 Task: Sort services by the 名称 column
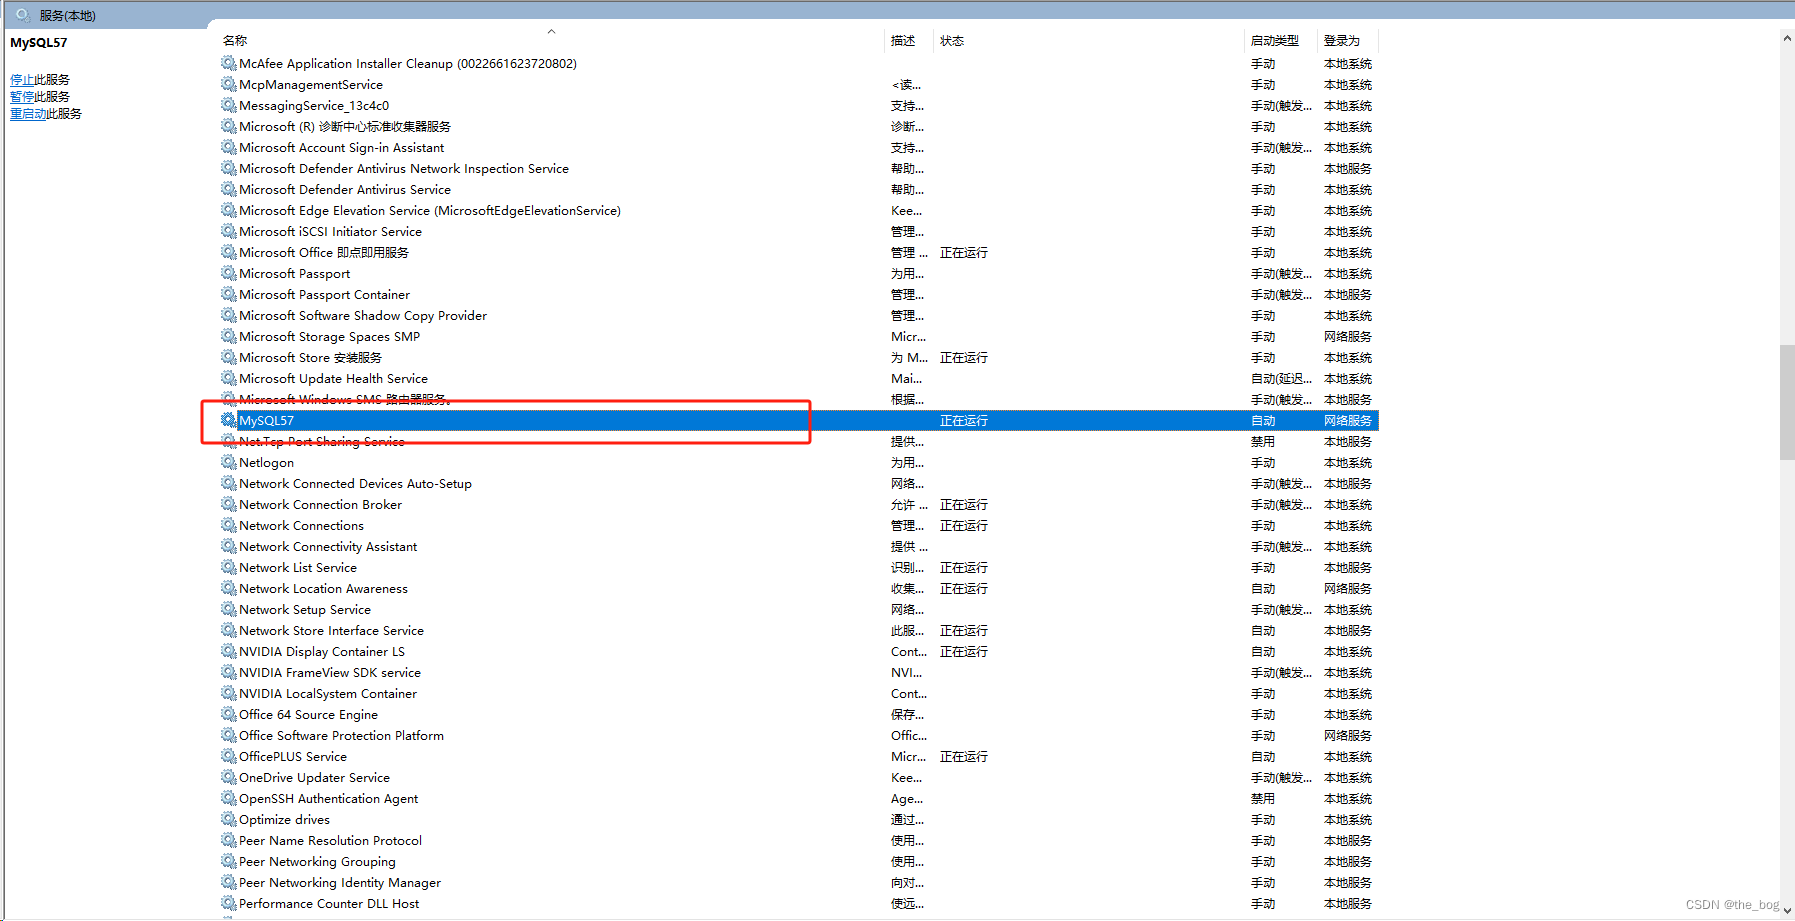click(234, 40)
